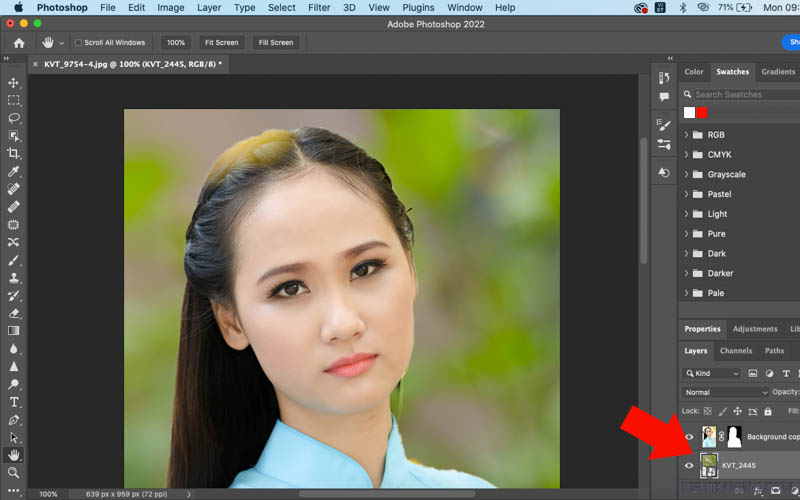Select the Move tool
The width and height of the screenshot is (800, 500).
(x=14, y=83)
